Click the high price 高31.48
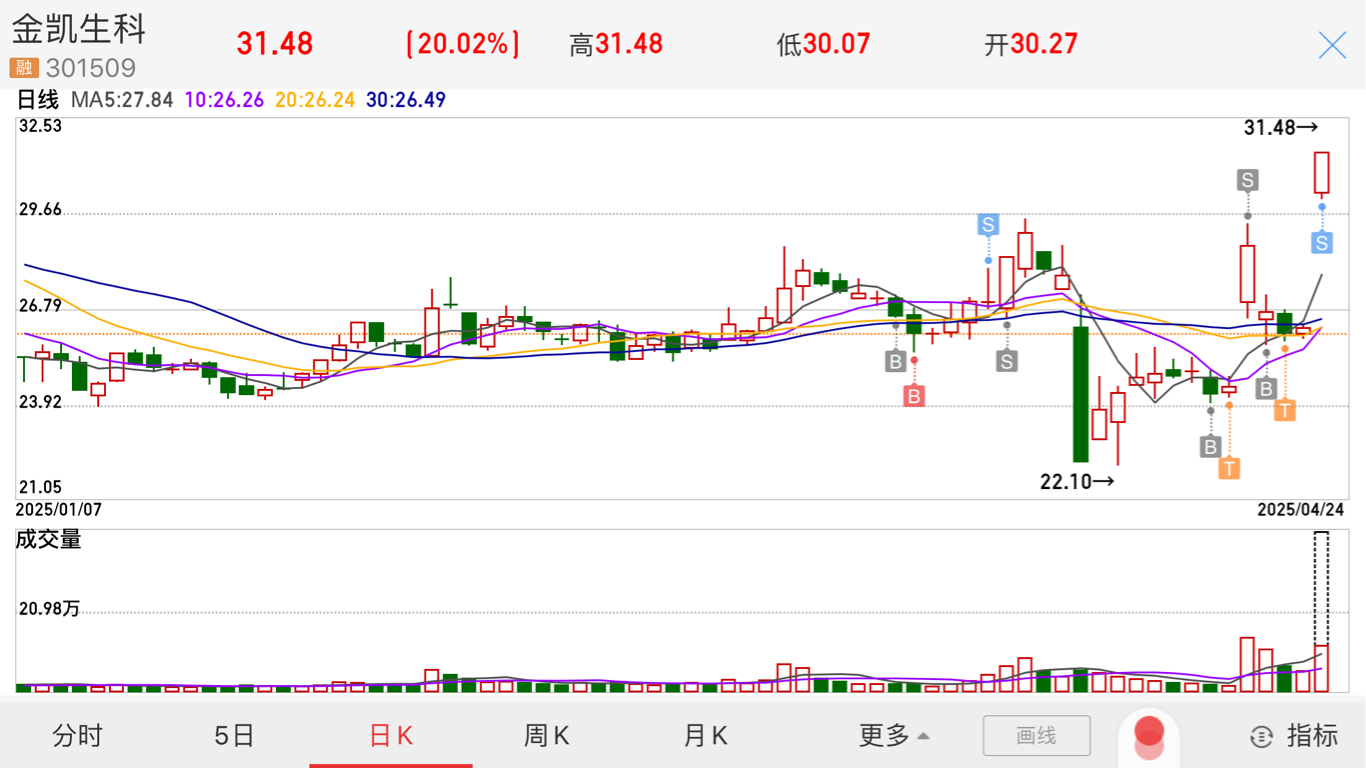 click(x=616, y=44)
